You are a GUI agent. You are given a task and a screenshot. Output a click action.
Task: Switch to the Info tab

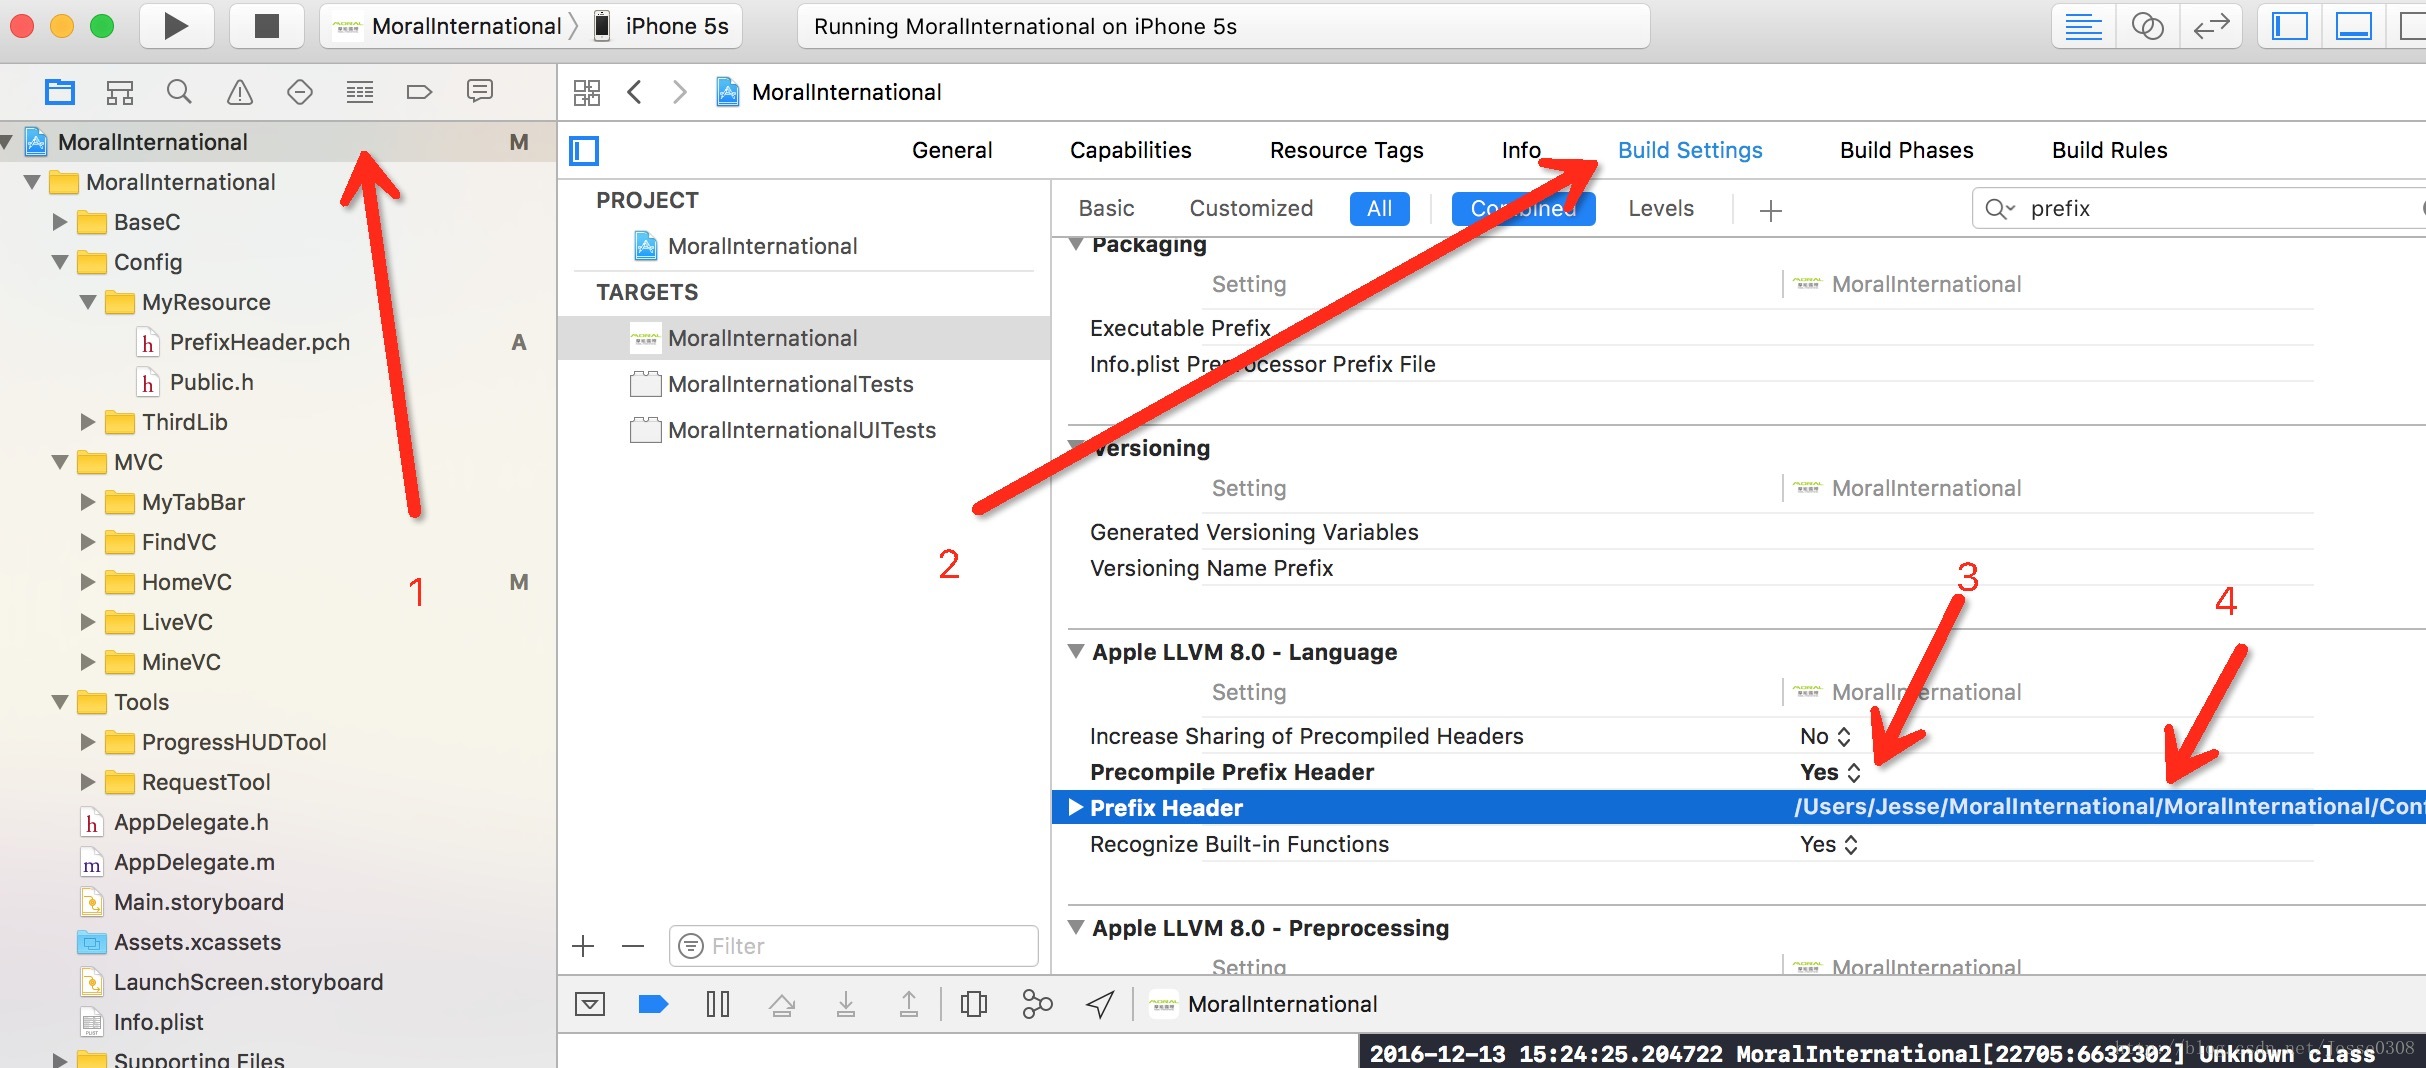[x=1521, y=151]
